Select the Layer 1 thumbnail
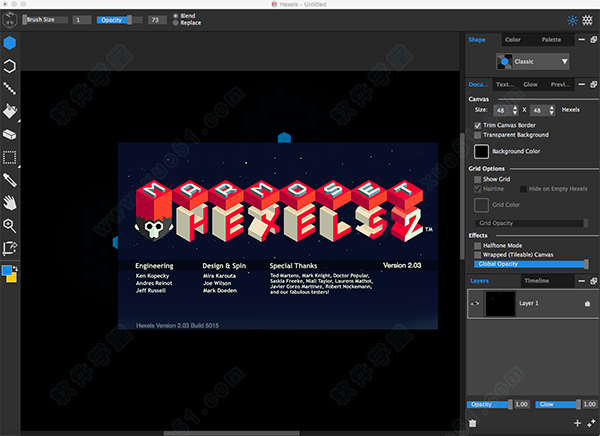This screenshot has width=600, height=436. [x=500, y=304]
